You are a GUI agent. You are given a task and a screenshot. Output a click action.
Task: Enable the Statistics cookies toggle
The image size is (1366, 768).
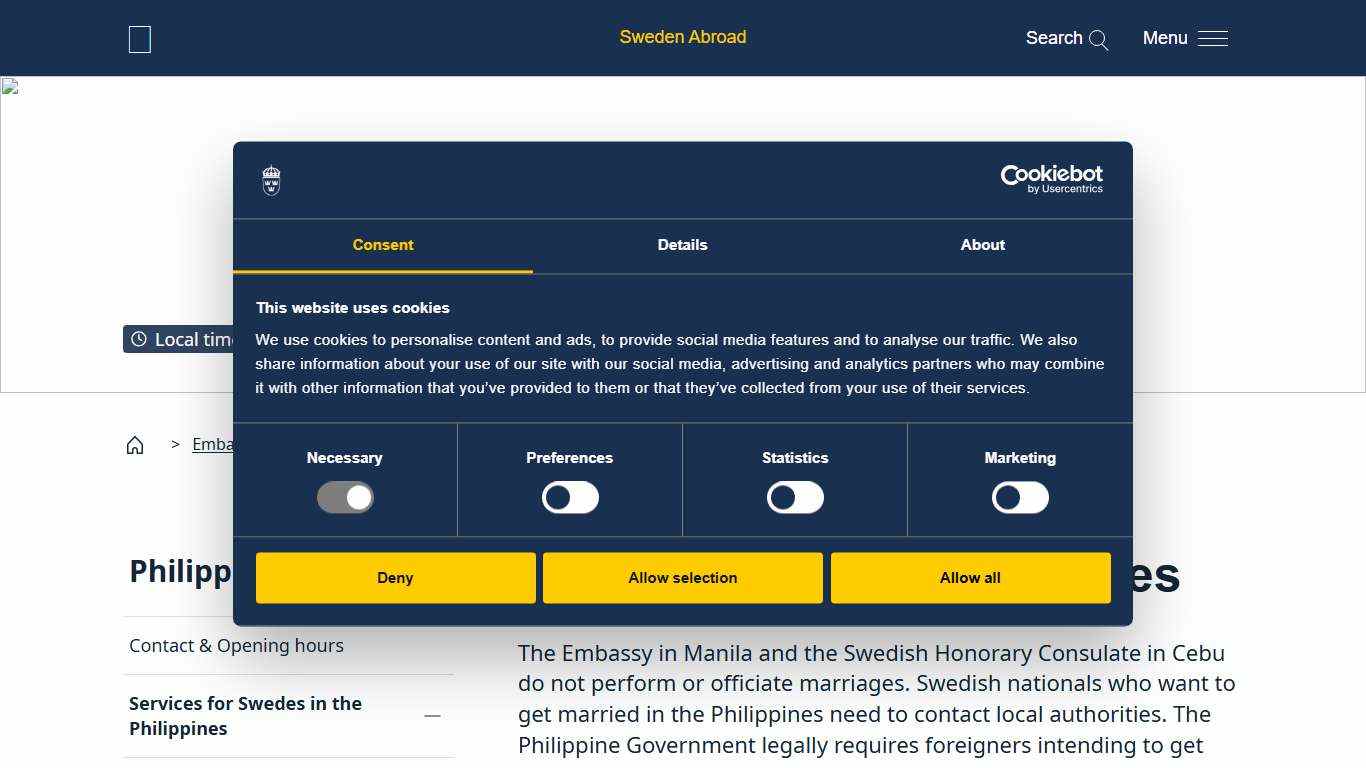pos(795,497)
